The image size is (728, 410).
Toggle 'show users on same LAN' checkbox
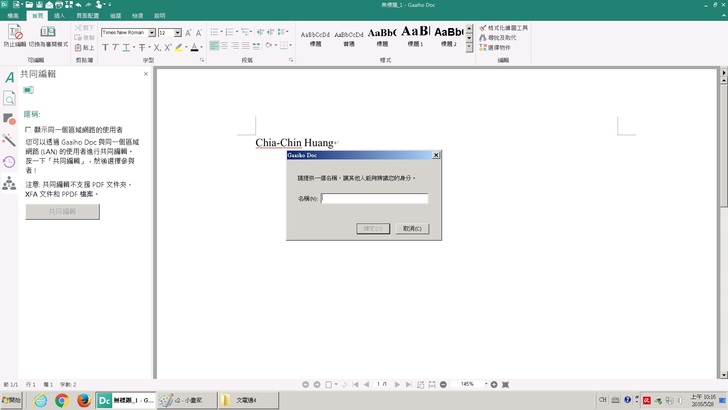pos(28,130)
